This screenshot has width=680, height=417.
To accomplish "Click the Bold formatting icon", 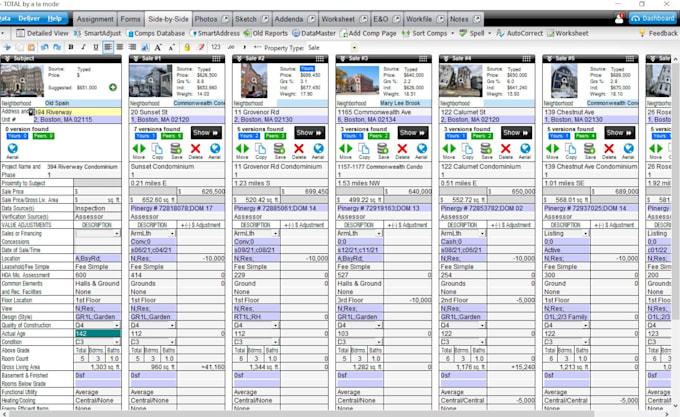I will pyautogui.click(x=71, y=47).
